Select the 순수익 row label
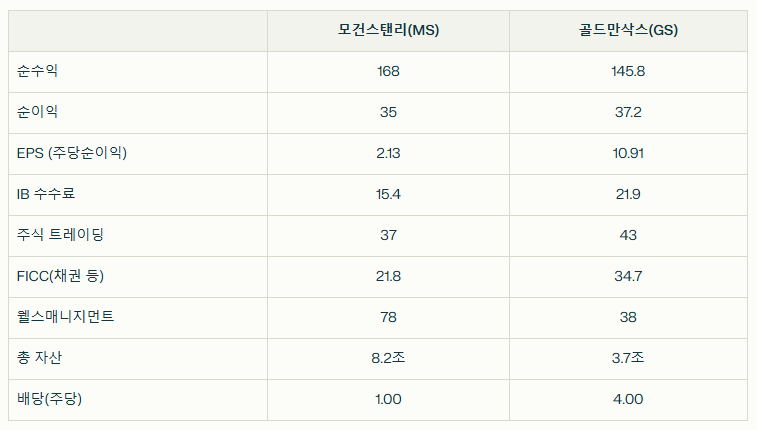This screenshot has height=430, width=757. 37,71
